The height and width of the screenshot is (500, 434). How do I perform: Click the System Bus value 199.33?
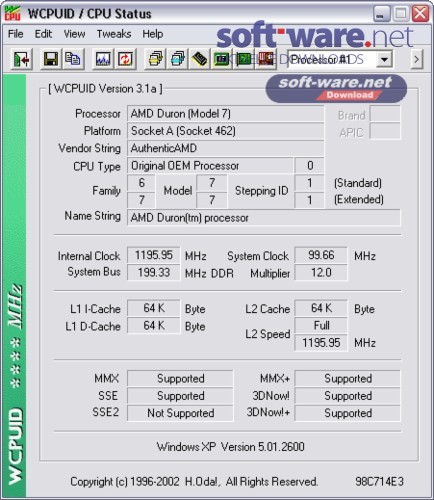(x=154, y=273)
